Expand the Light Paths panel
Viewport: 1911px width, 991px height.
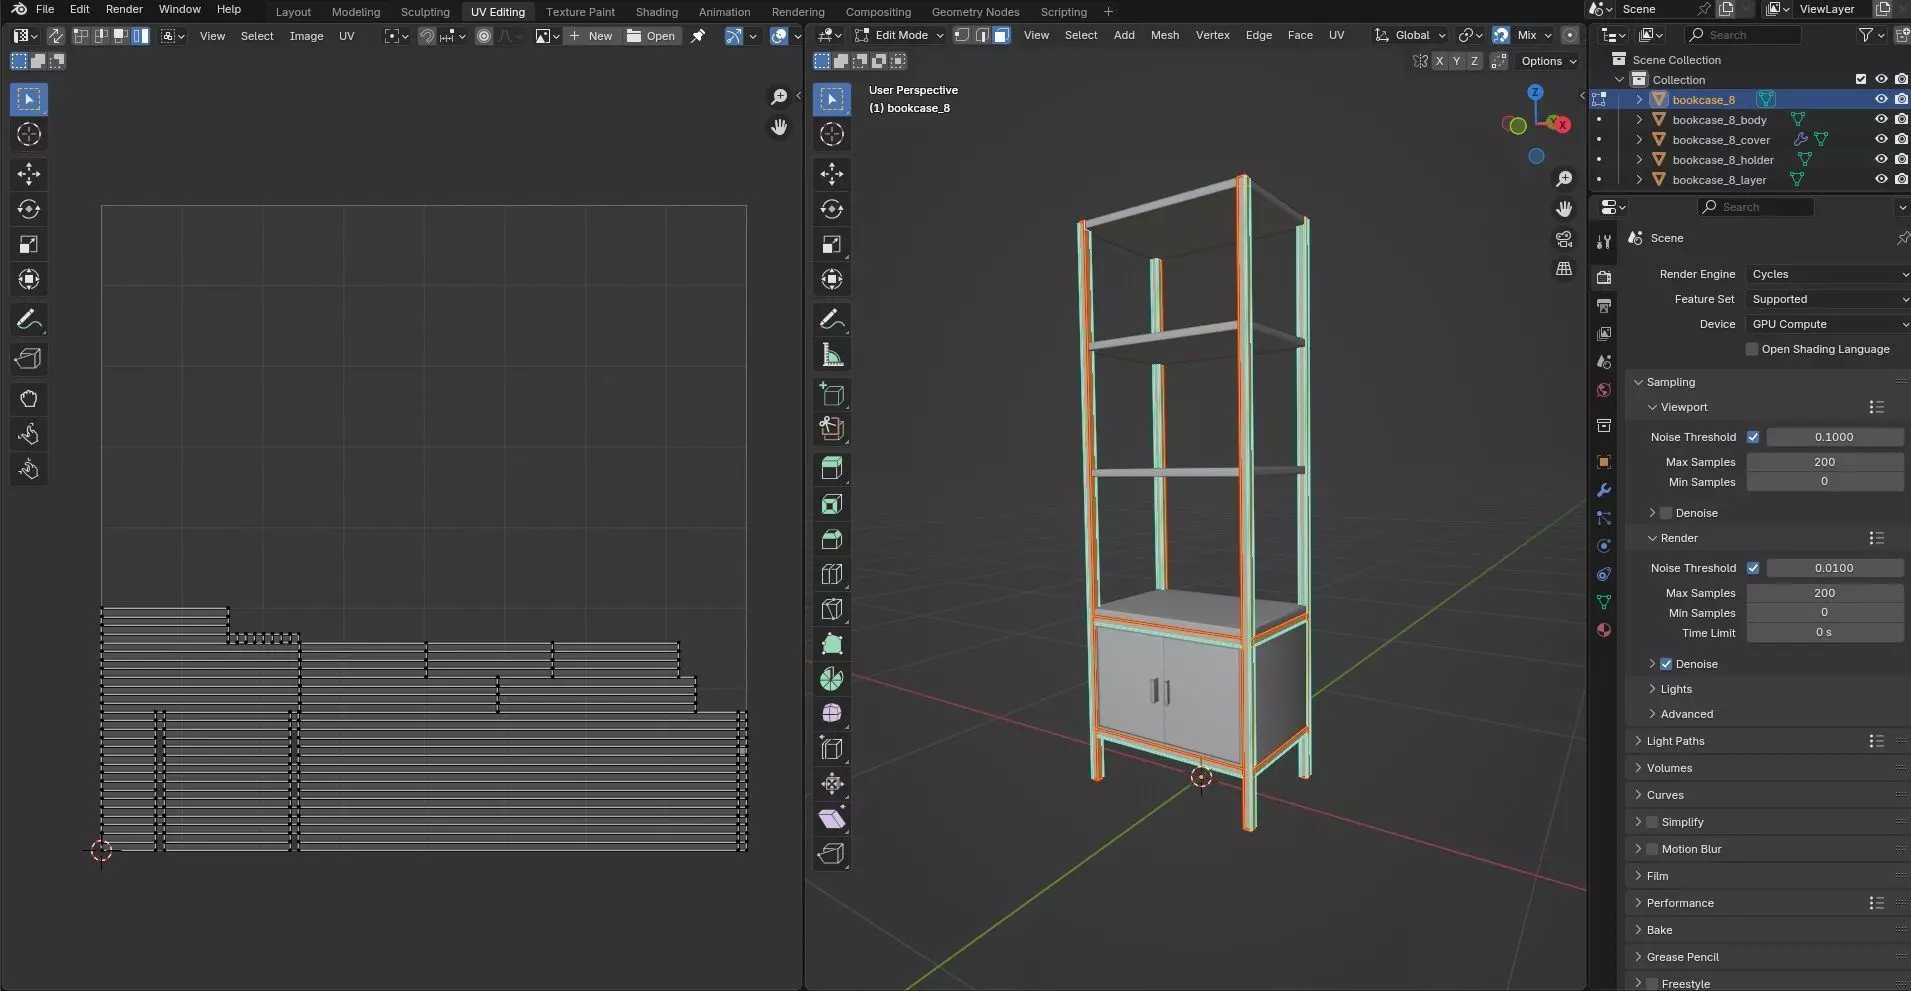coord(1675,741)
